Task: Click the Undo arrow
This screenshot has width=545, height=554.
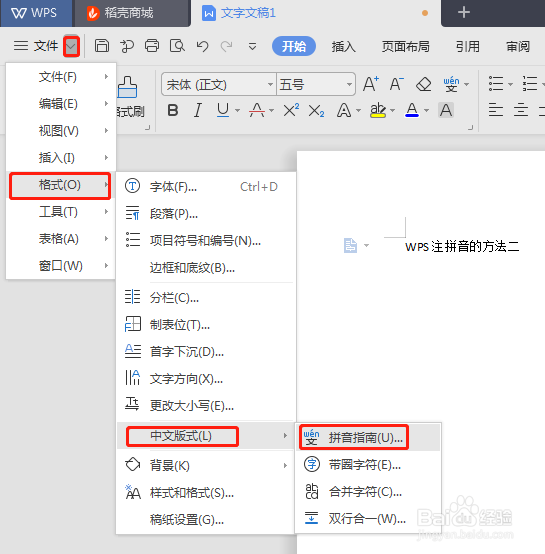Action: 202,46
